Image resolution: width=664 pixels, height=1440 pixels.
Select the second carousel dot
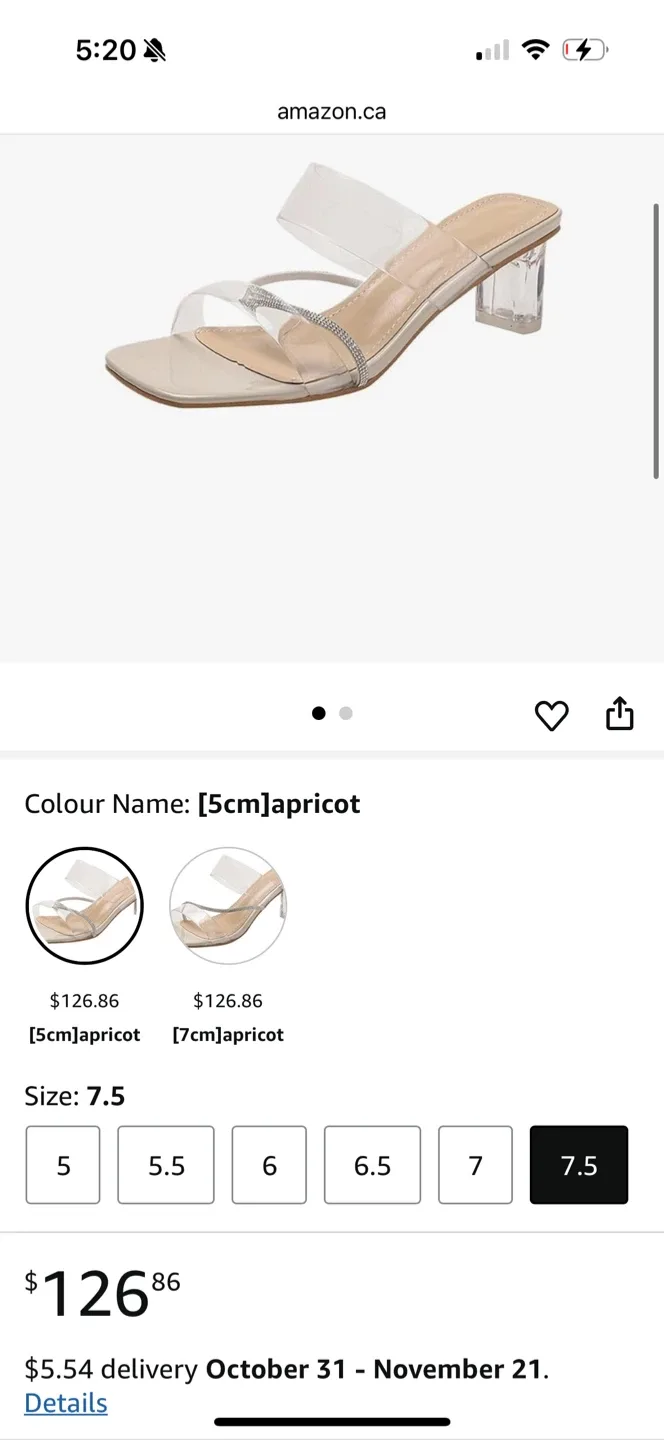[x=346, y=713]
